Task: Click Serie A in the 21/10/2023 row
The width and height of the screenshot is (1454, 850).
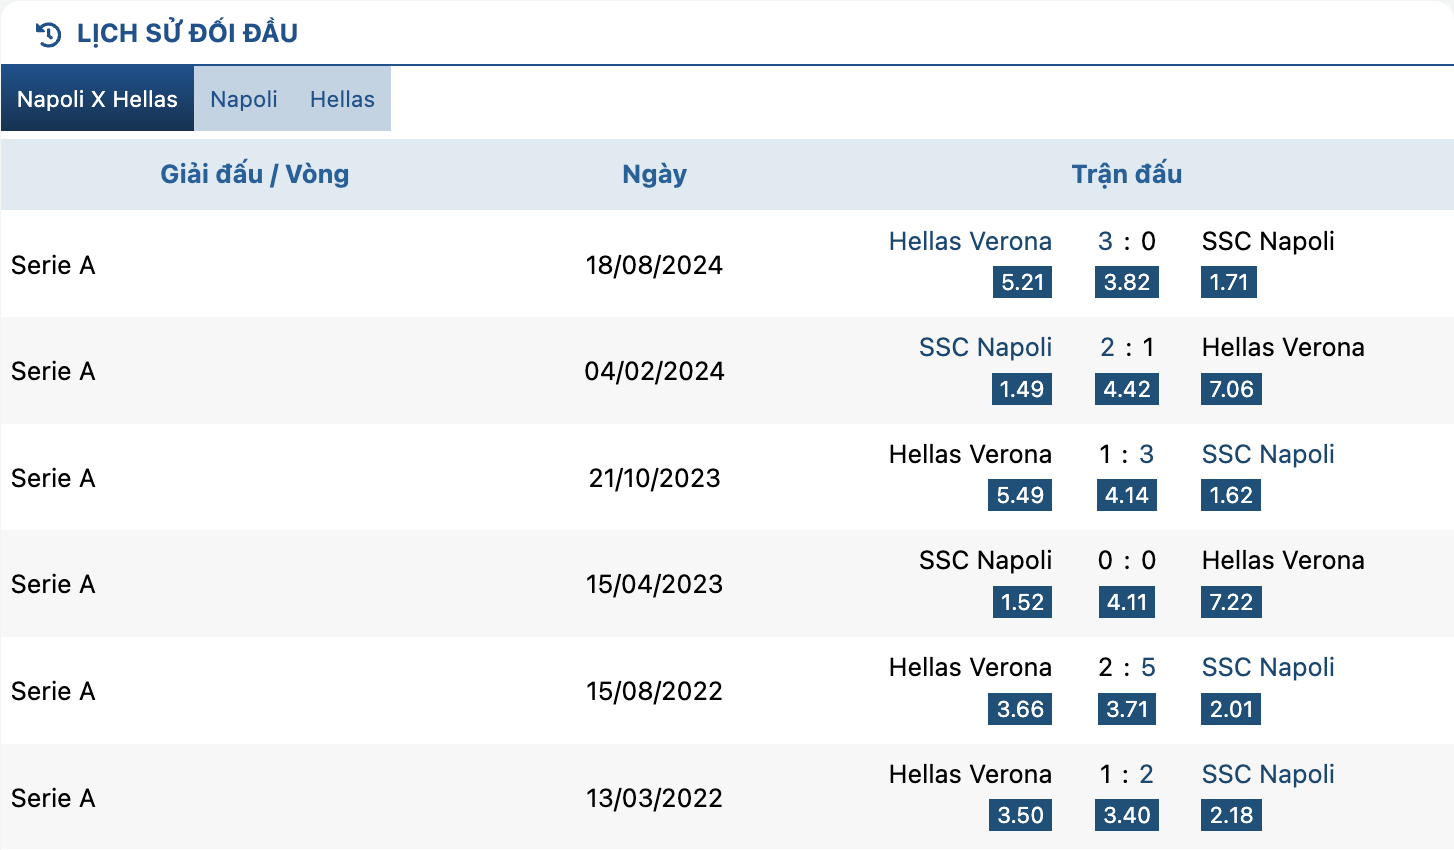Action: 53,478
